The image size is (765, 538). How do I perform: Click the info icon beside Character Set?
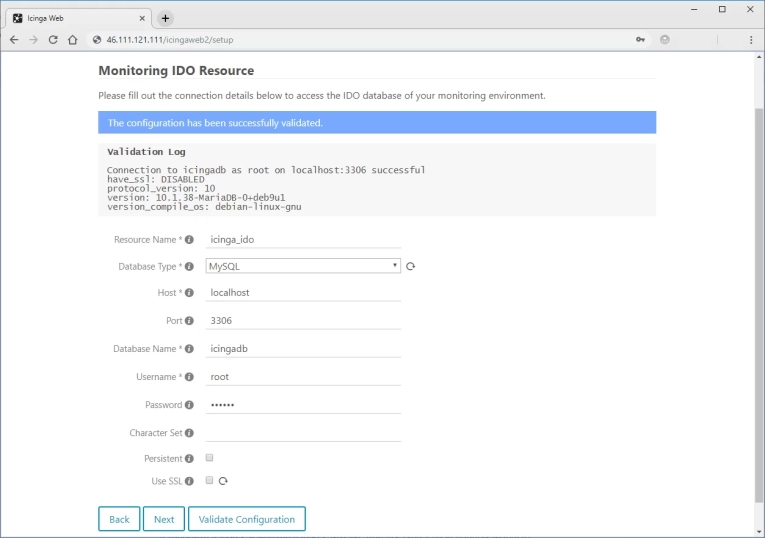click(x=190, y=433)
